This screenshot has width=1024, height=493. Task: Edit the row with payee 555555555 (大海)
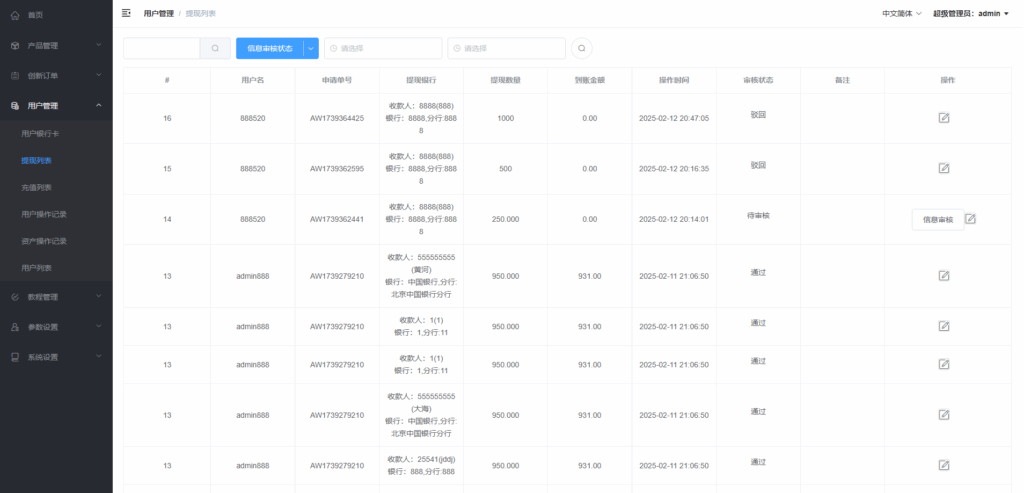click(x=944, y=415)
